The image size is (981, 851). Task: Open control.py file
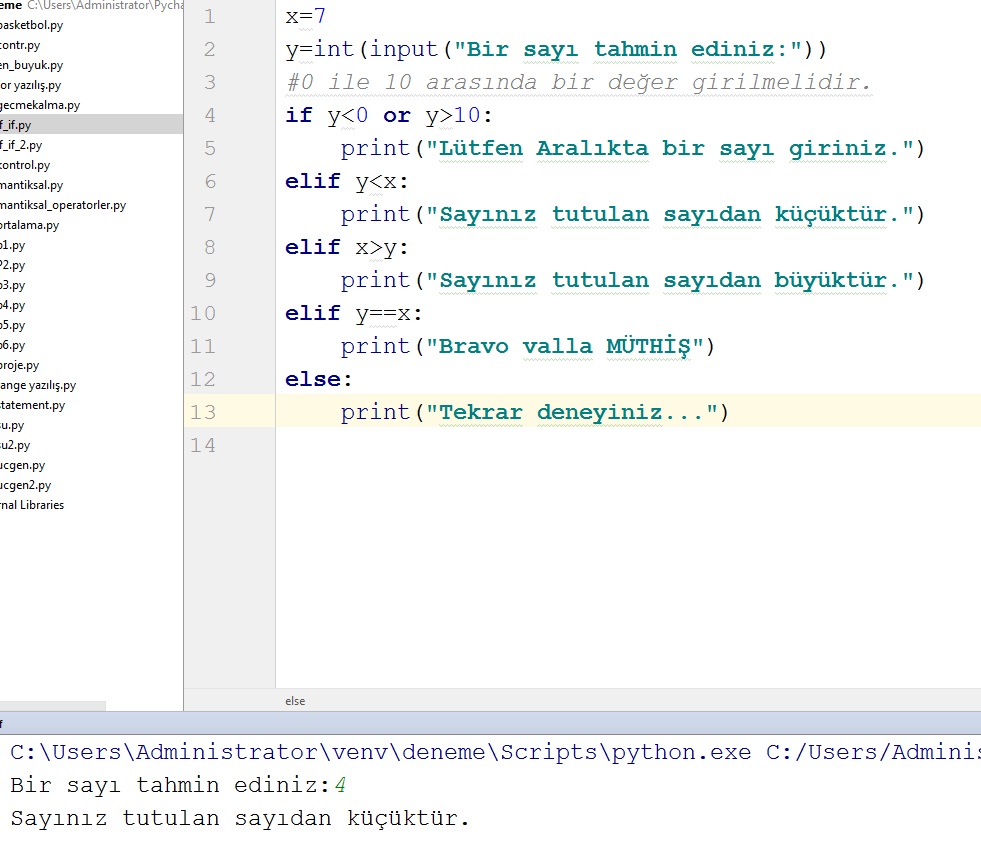pyautogui.click(x=25, y=165)
